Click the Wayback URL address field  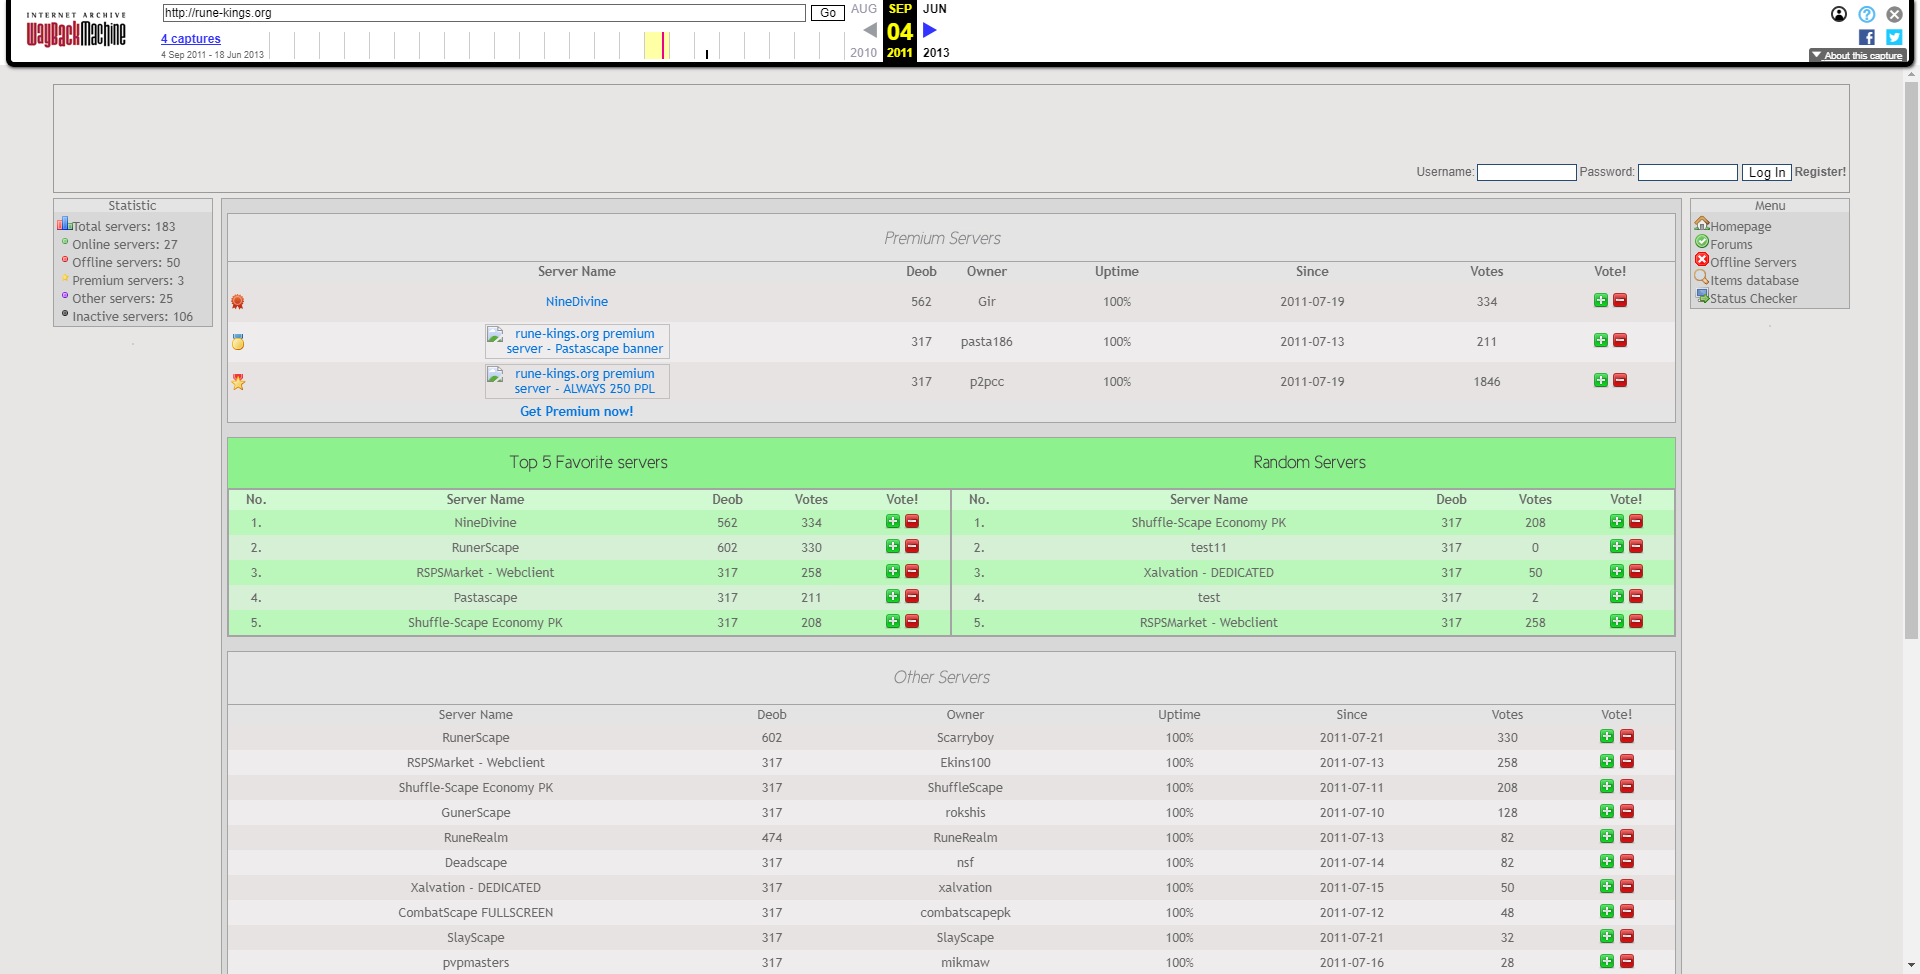(484, 13)
